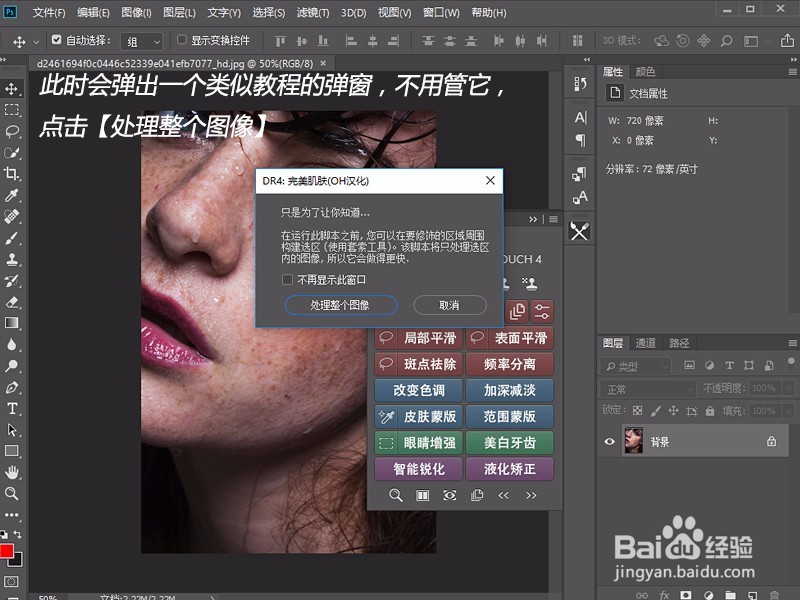Toggle lock position icon in Layers panel

(673, 410)
